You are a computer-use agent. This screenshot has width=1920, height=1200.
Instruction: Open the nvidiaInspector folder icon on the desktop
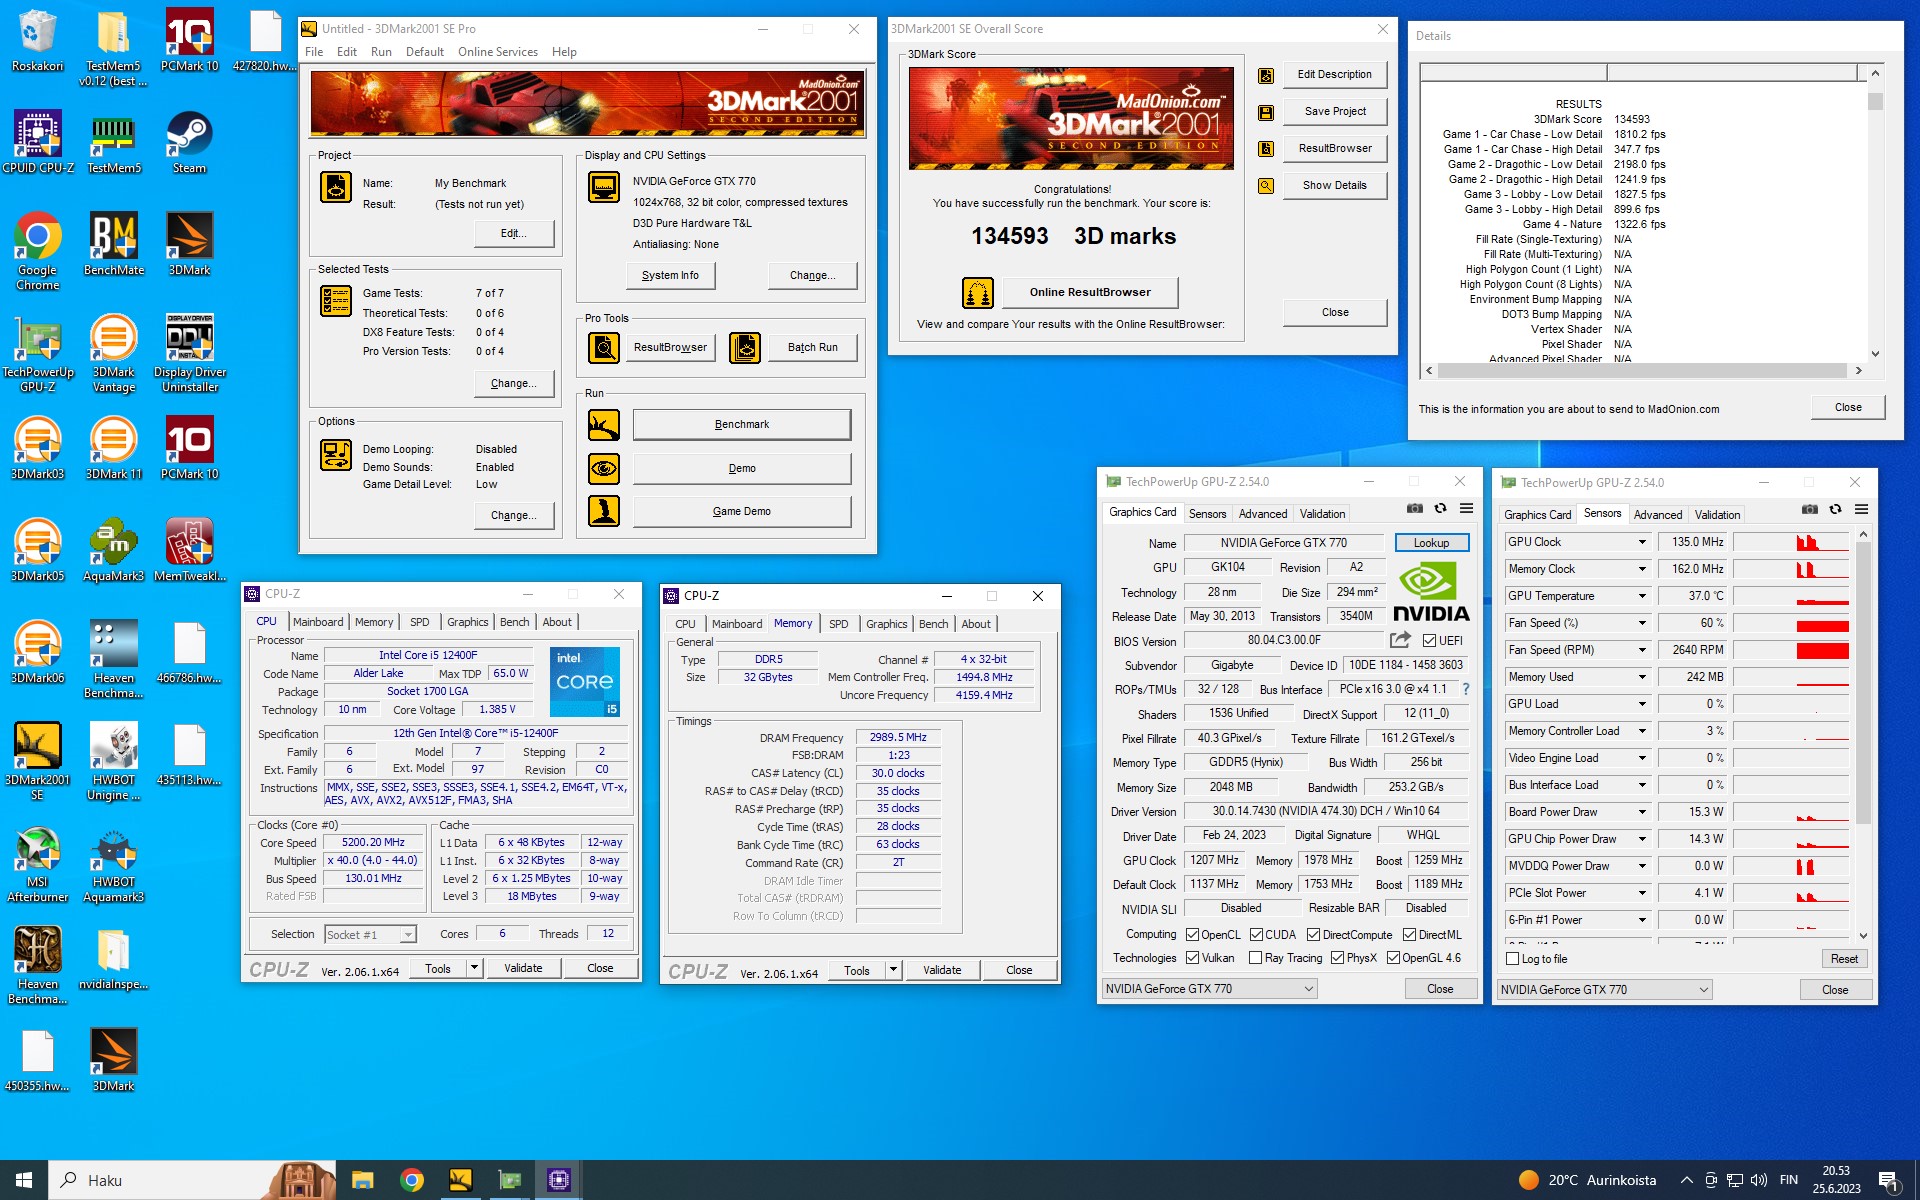(114, 957)
